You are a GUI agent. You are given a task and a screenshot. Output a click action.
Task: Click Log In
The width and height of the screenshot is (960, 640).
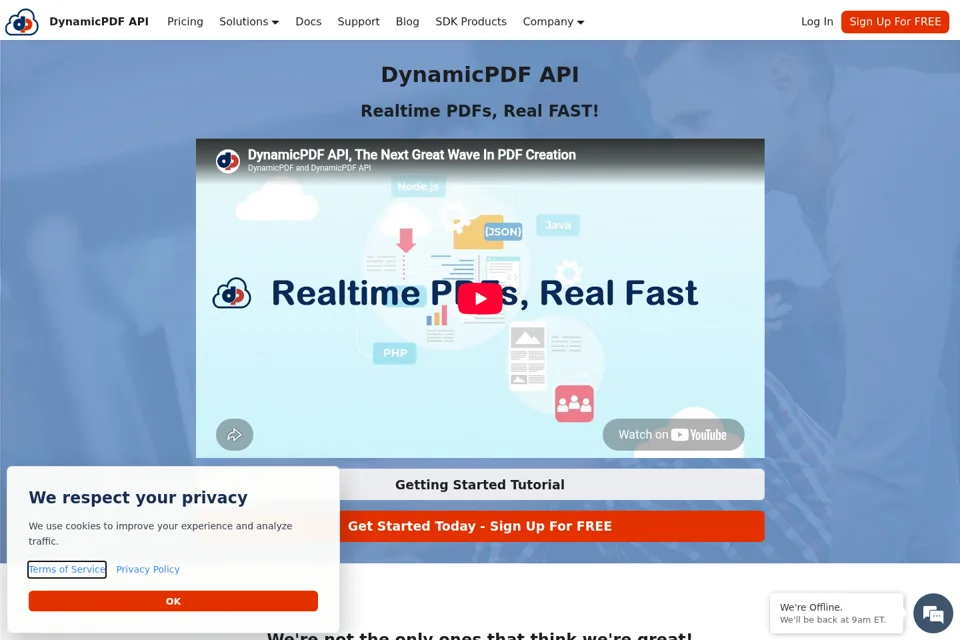817,21
